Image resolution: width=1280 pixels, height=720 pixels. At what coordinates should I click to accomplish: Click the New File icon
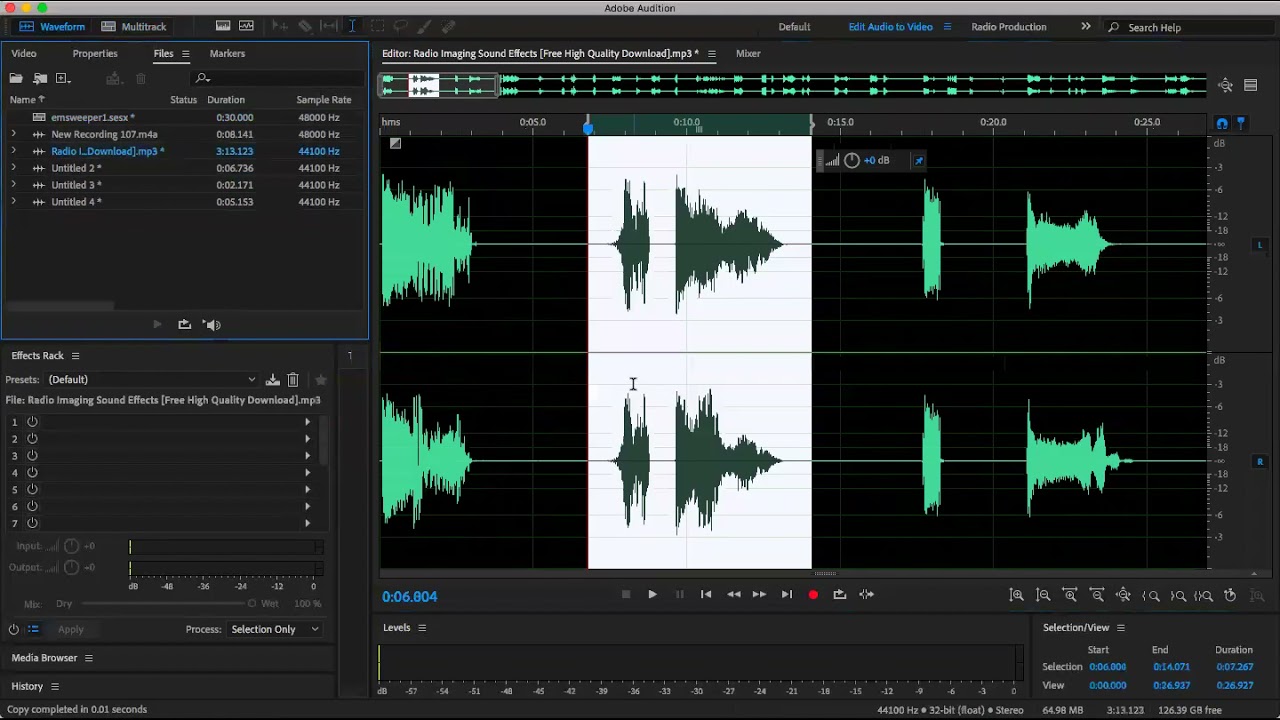pyautogui.click(x=63, y=78)
